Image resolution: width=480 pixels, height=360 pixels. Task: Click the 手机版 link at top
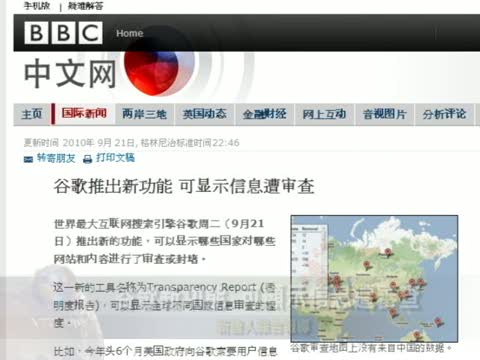coord(37,6)
